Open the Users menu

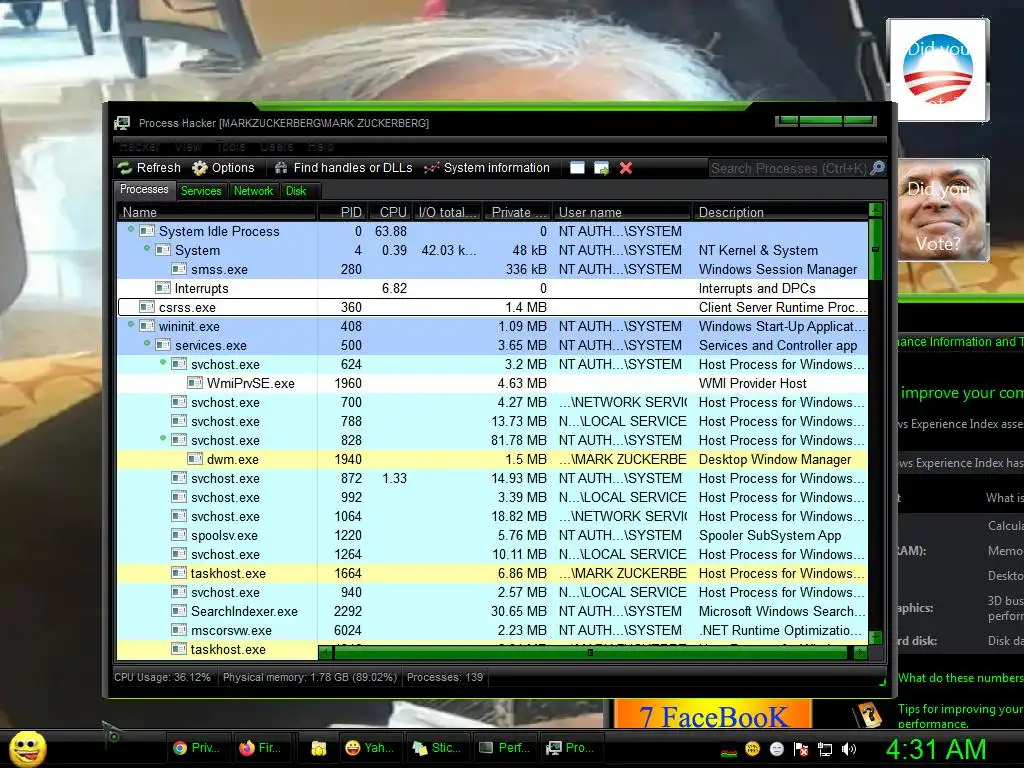click(x=277, y=146)
